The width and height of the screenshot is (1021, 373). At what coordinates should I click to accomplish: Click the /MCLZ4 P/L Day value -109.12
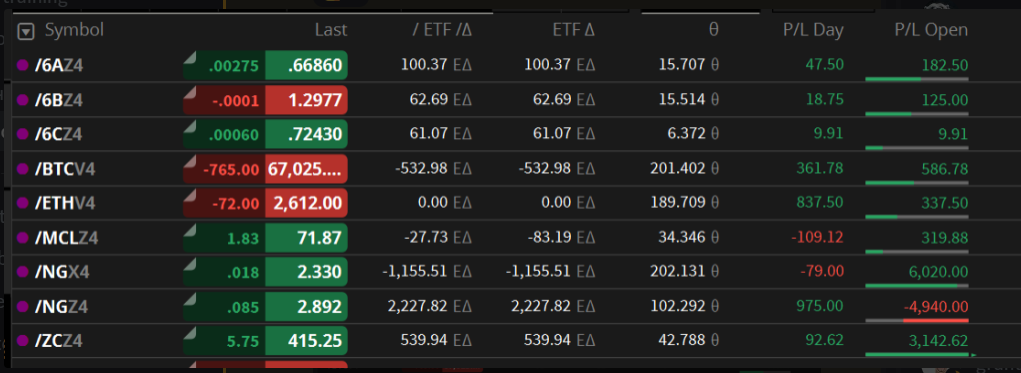pos(817,238)
